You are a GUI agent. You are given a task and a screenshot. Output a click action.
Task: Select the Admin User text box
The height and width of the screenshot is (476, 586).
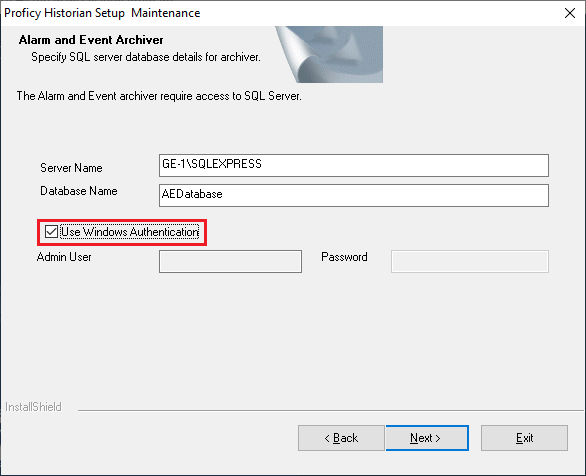[x=230, y=261]
